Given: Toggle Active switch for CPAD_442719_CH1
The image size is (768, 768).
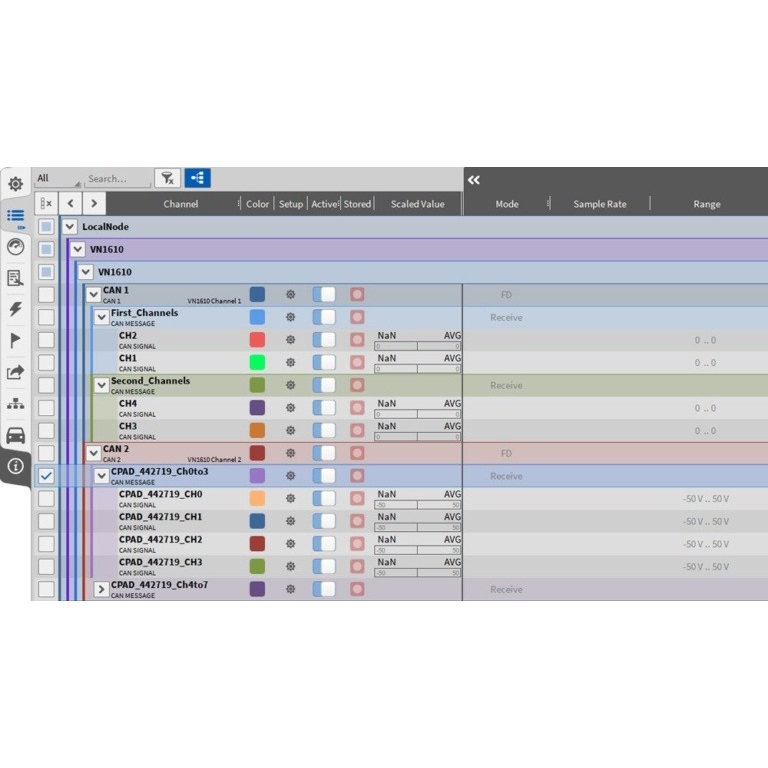Looking at the screenshot, I should pyautogui.click(x=324, y=521).
